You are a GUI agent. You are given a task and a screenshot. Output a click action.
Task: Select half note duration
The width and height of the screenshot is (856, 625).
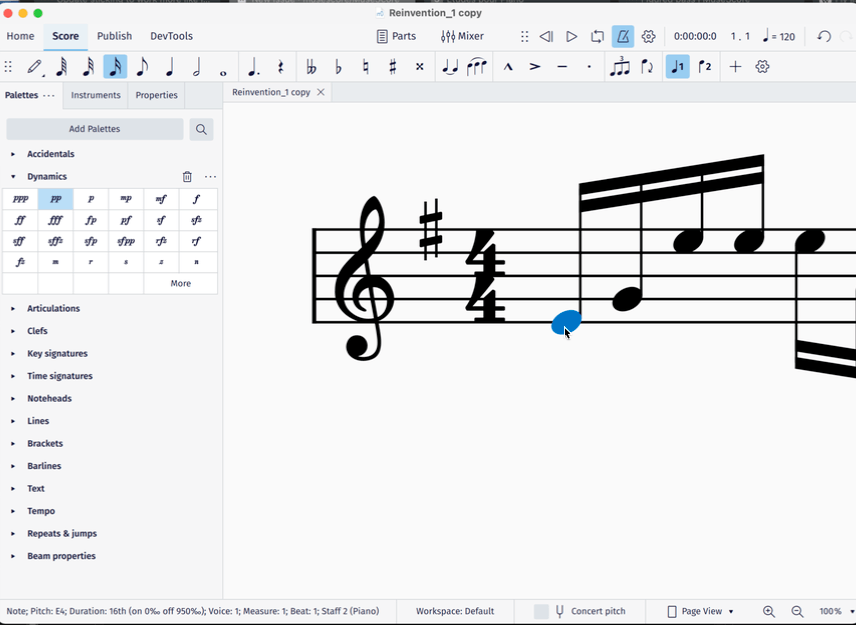point(197,67)
